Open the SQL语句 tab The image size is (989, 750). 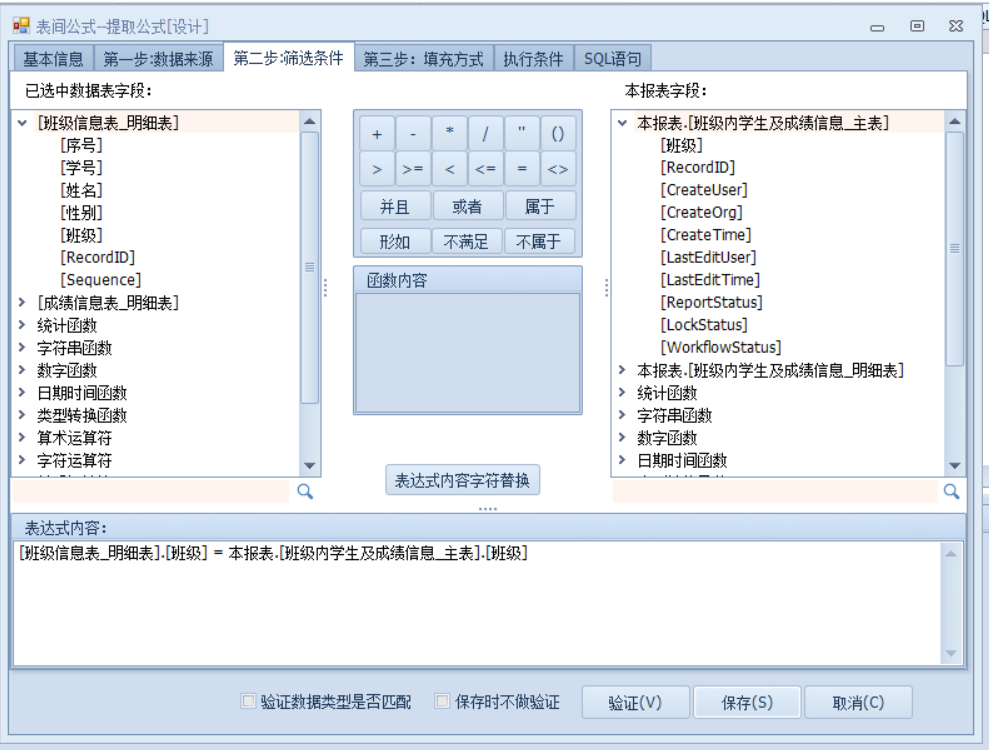pyautogui.click(x=613, y=58)
